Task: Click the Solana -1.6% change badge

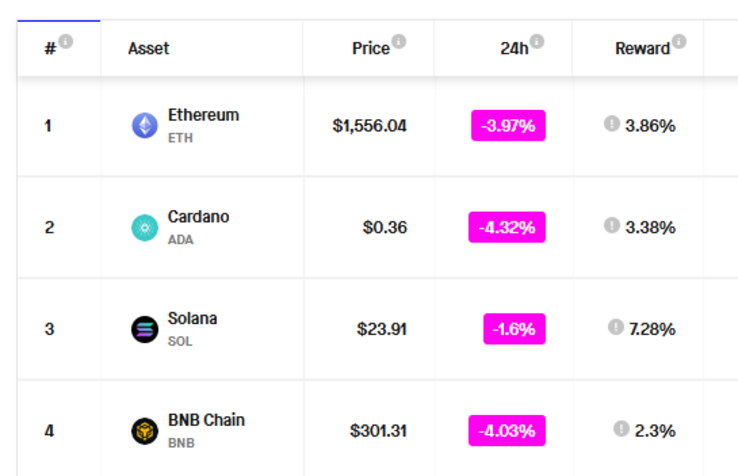Action: 514,329
